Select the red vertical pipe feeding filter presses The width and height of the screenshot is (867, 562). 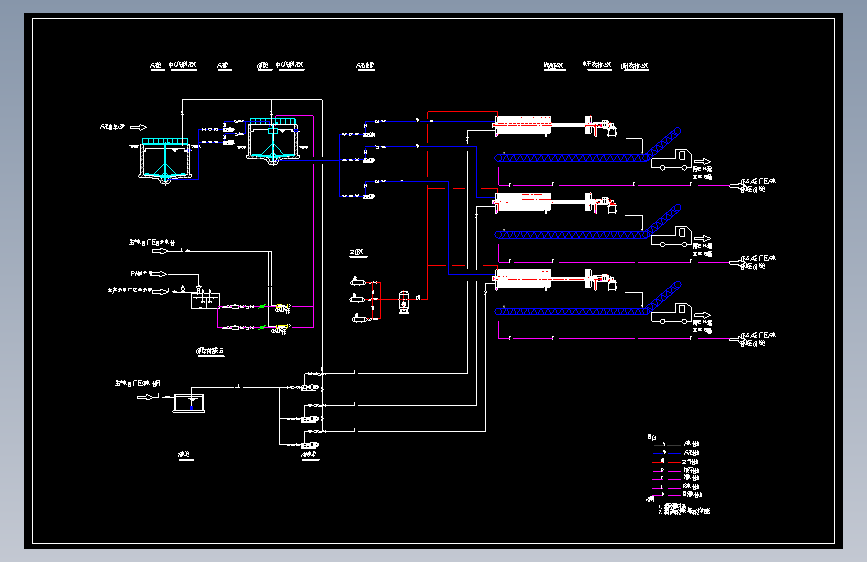click(x=427, y=205)
